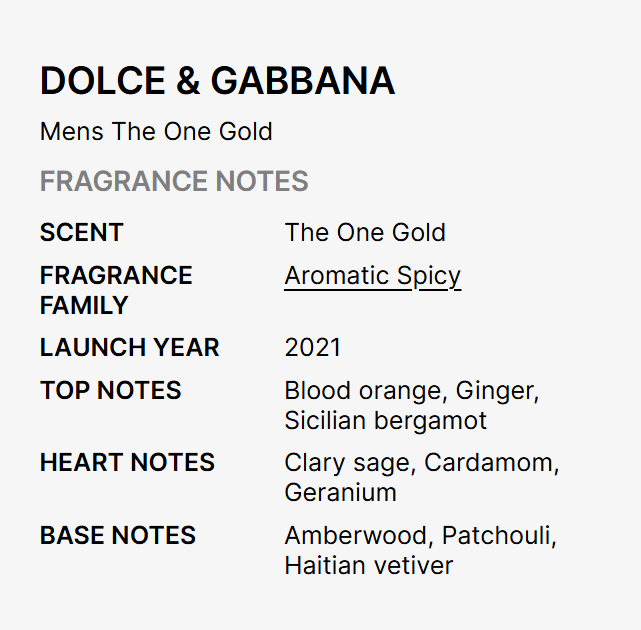Click the HEART NOTES label
This screenshot has width=641, height=630.
point(127,463)
